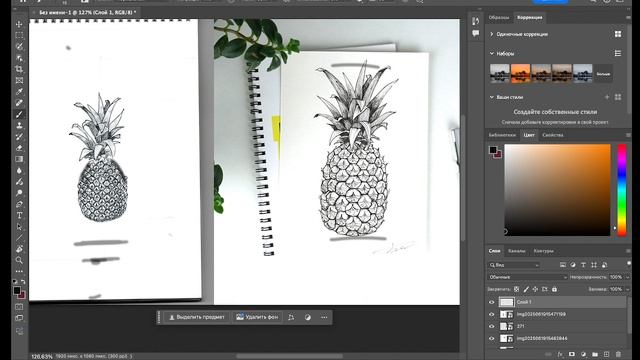Image resolution: width=640 pixels, height=360 pixels.
Task: Open the Layers panel flyout menu
Action: click(628, 251)
